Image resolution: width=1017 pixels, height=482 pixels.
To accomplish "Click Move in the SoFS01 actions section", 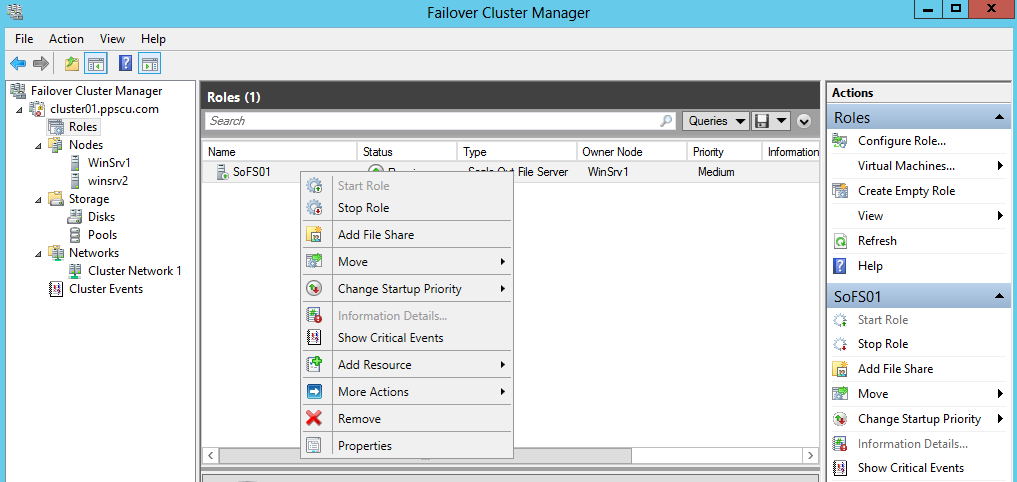I will tap(873, 394).
